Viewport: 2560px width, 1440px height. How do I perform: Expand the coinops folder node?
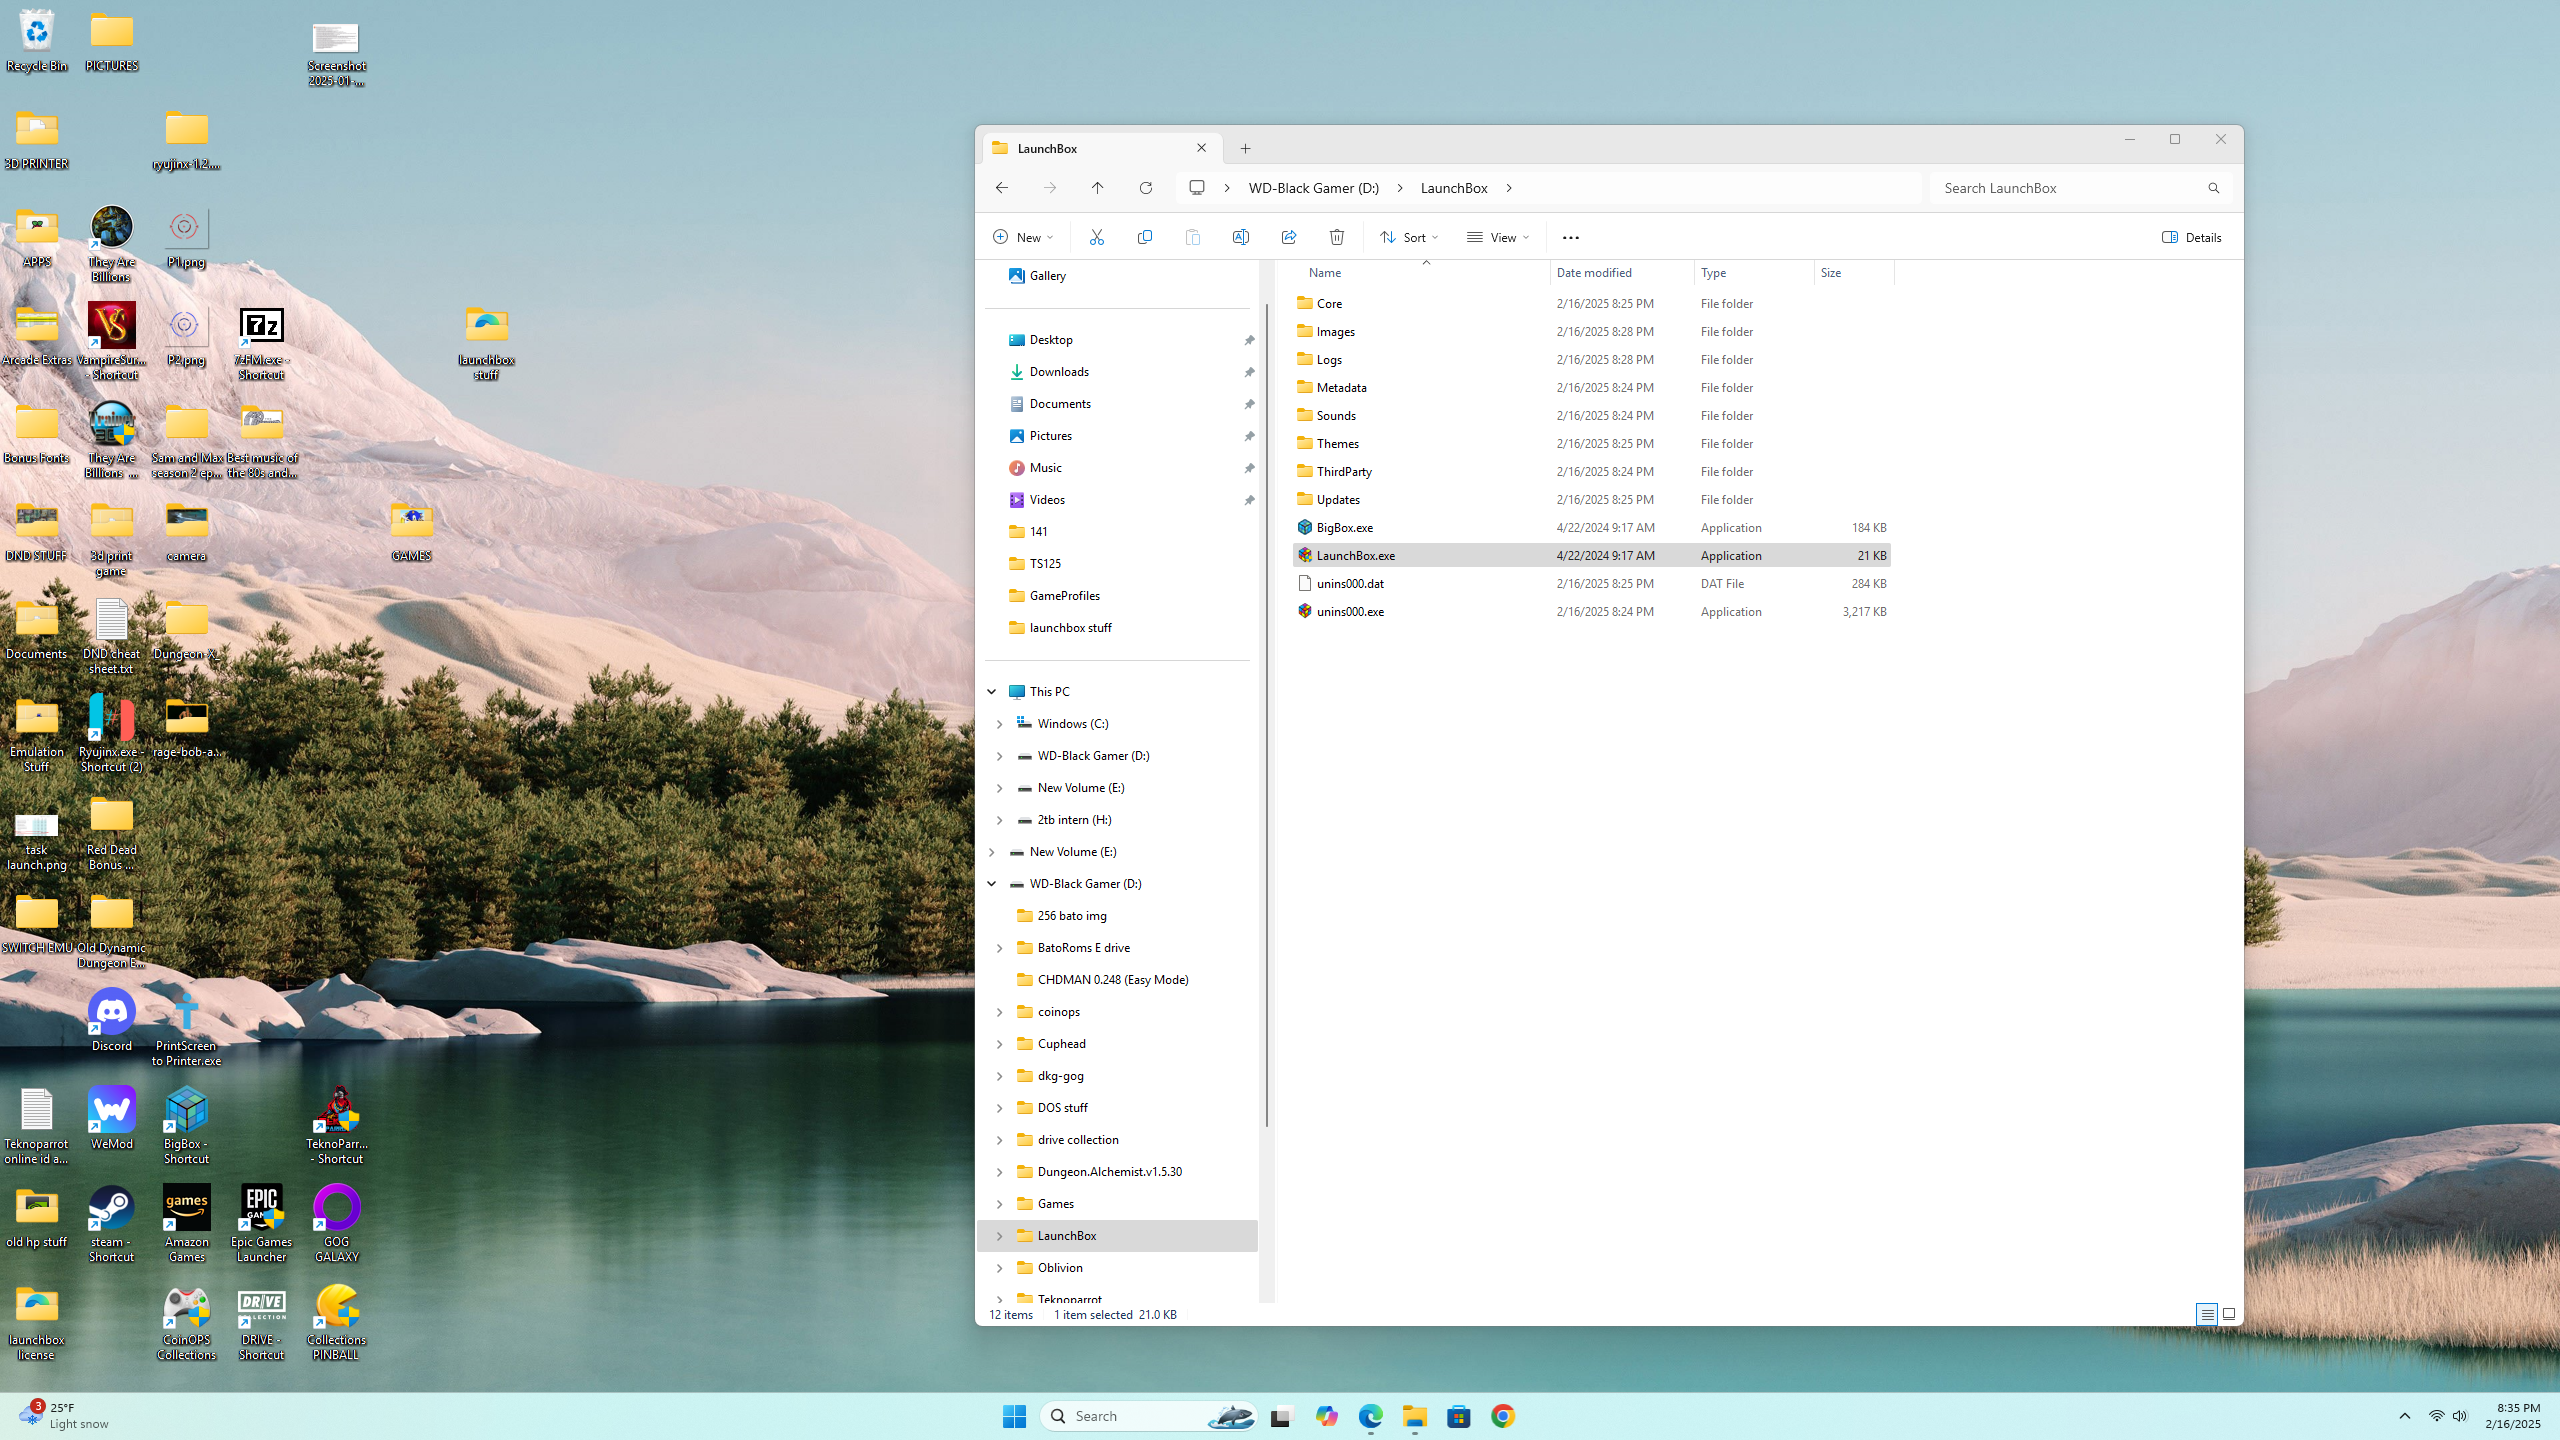[x=999, y=1012]
